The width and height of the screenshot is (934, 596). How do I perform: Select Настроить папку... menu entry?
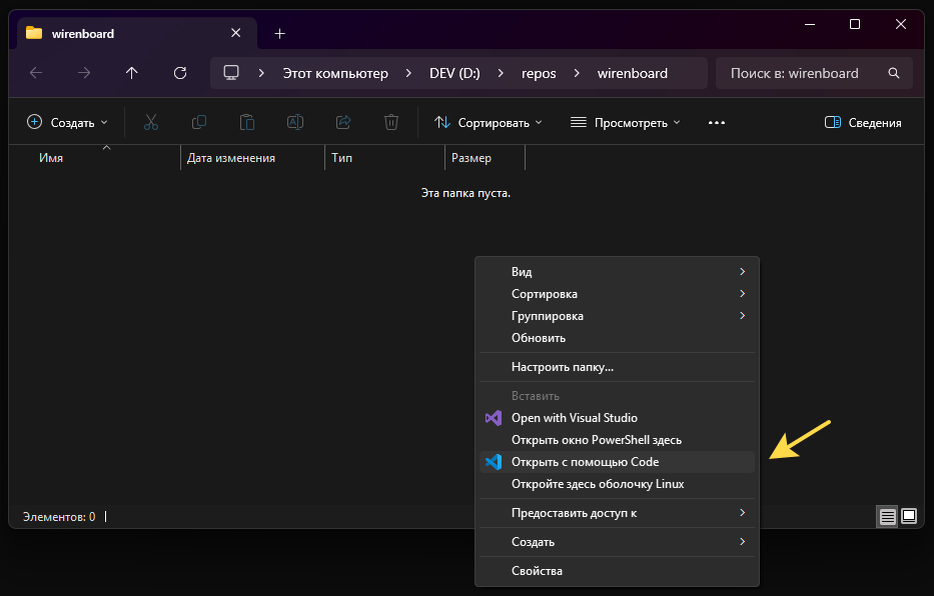(x=617, y=367)
